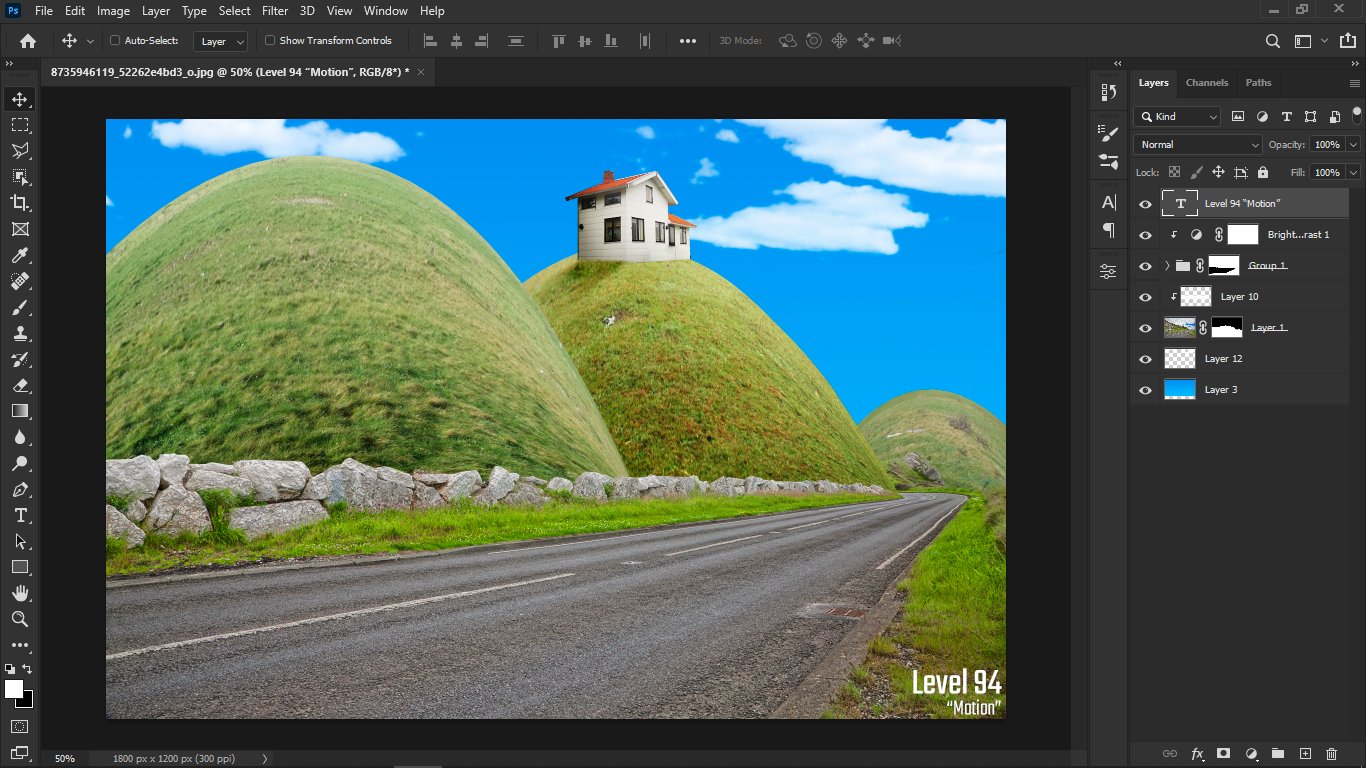Open the Kind filter dropdown

point(1178,117)
